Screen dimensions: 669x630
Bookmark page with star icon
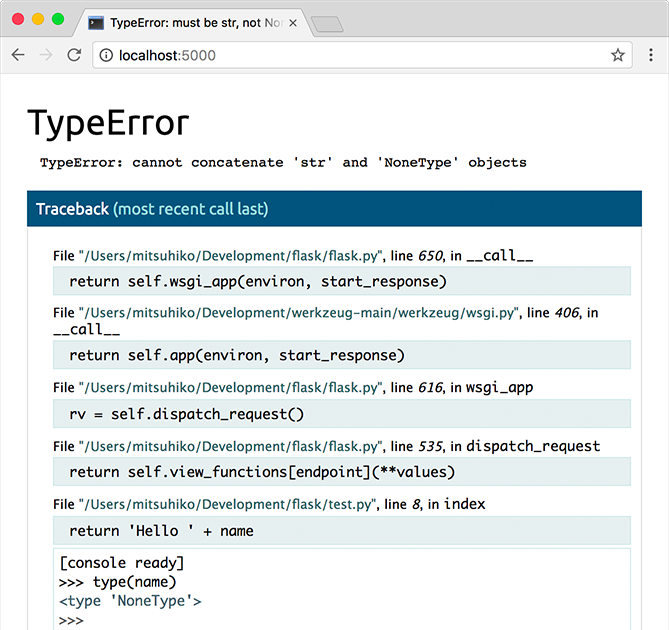[x=618, y=55]
